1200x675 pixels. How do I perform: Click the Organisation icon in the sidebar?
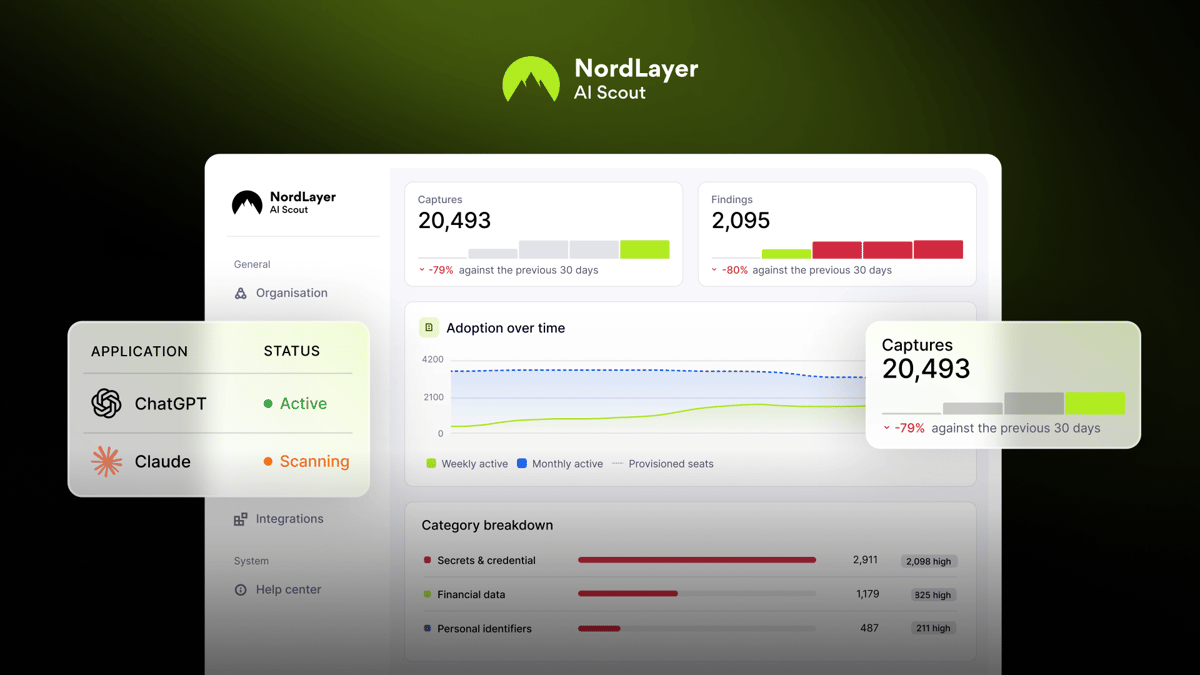(x=240, y=293)
